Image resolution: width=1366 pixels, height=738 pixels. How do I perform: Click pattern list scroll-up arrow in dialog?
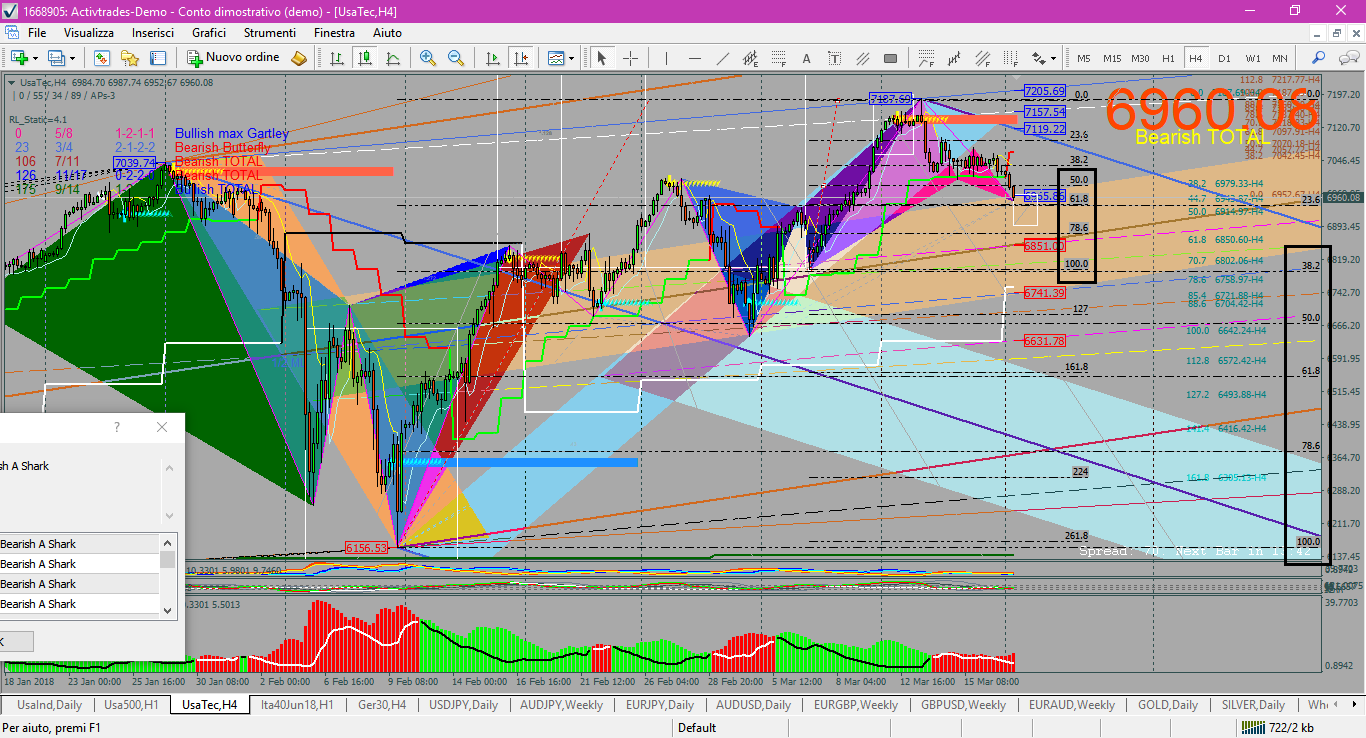point(167,542)
